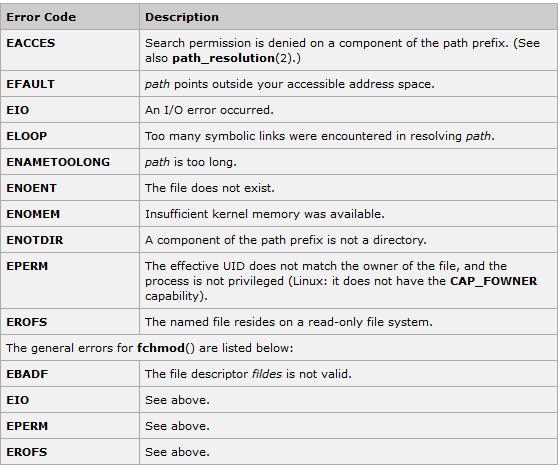Screen dimensions: 560x470
Task: Click 'See above.' in the last EROFS row
Action: tap(177, 452)
